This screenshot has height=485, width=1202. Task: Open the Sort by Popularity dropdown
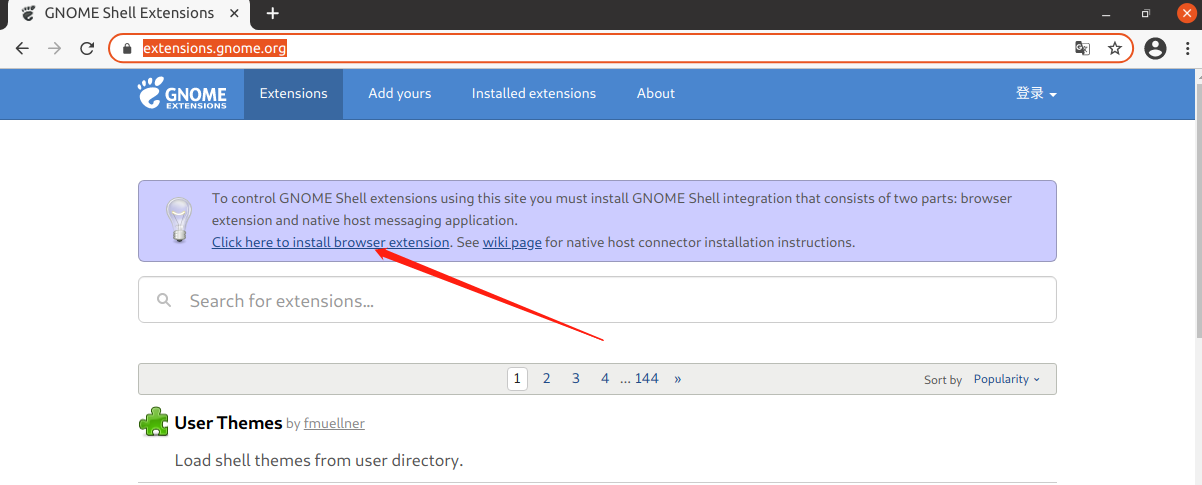coord(1007,379)
